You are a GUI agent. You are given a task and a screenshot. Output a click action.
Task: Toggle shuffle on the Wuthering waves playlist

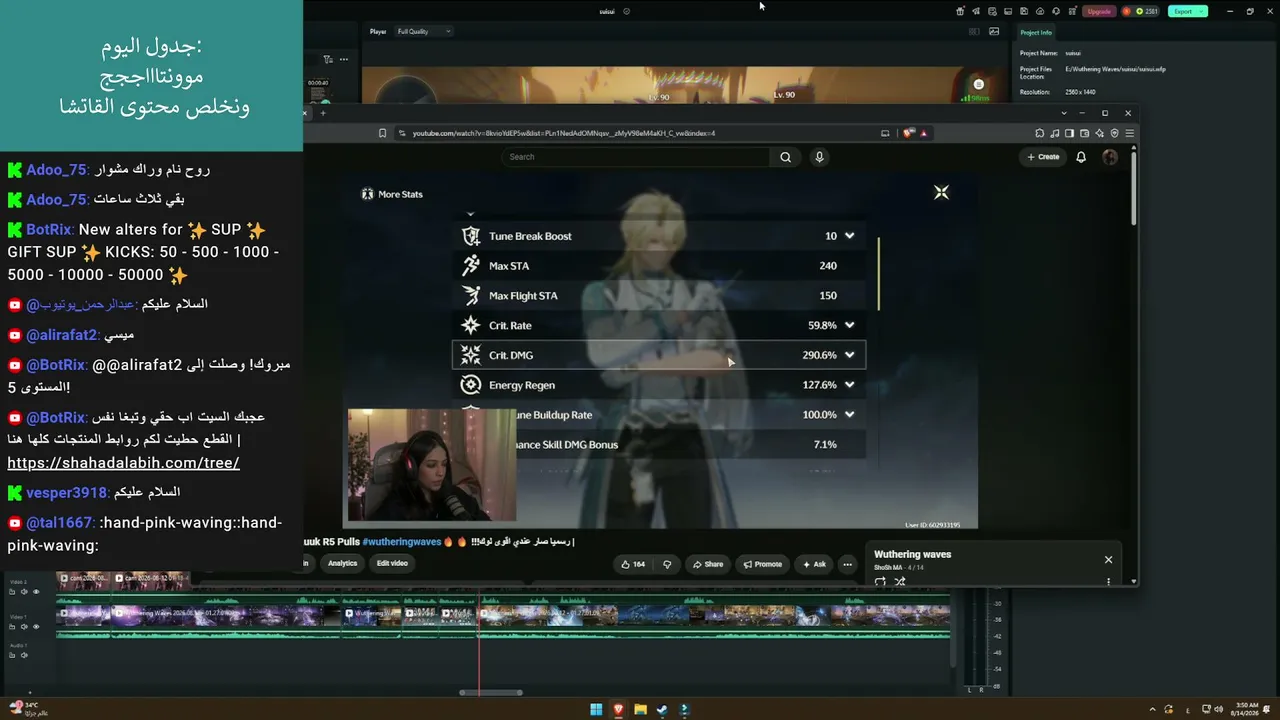[899, 581]
